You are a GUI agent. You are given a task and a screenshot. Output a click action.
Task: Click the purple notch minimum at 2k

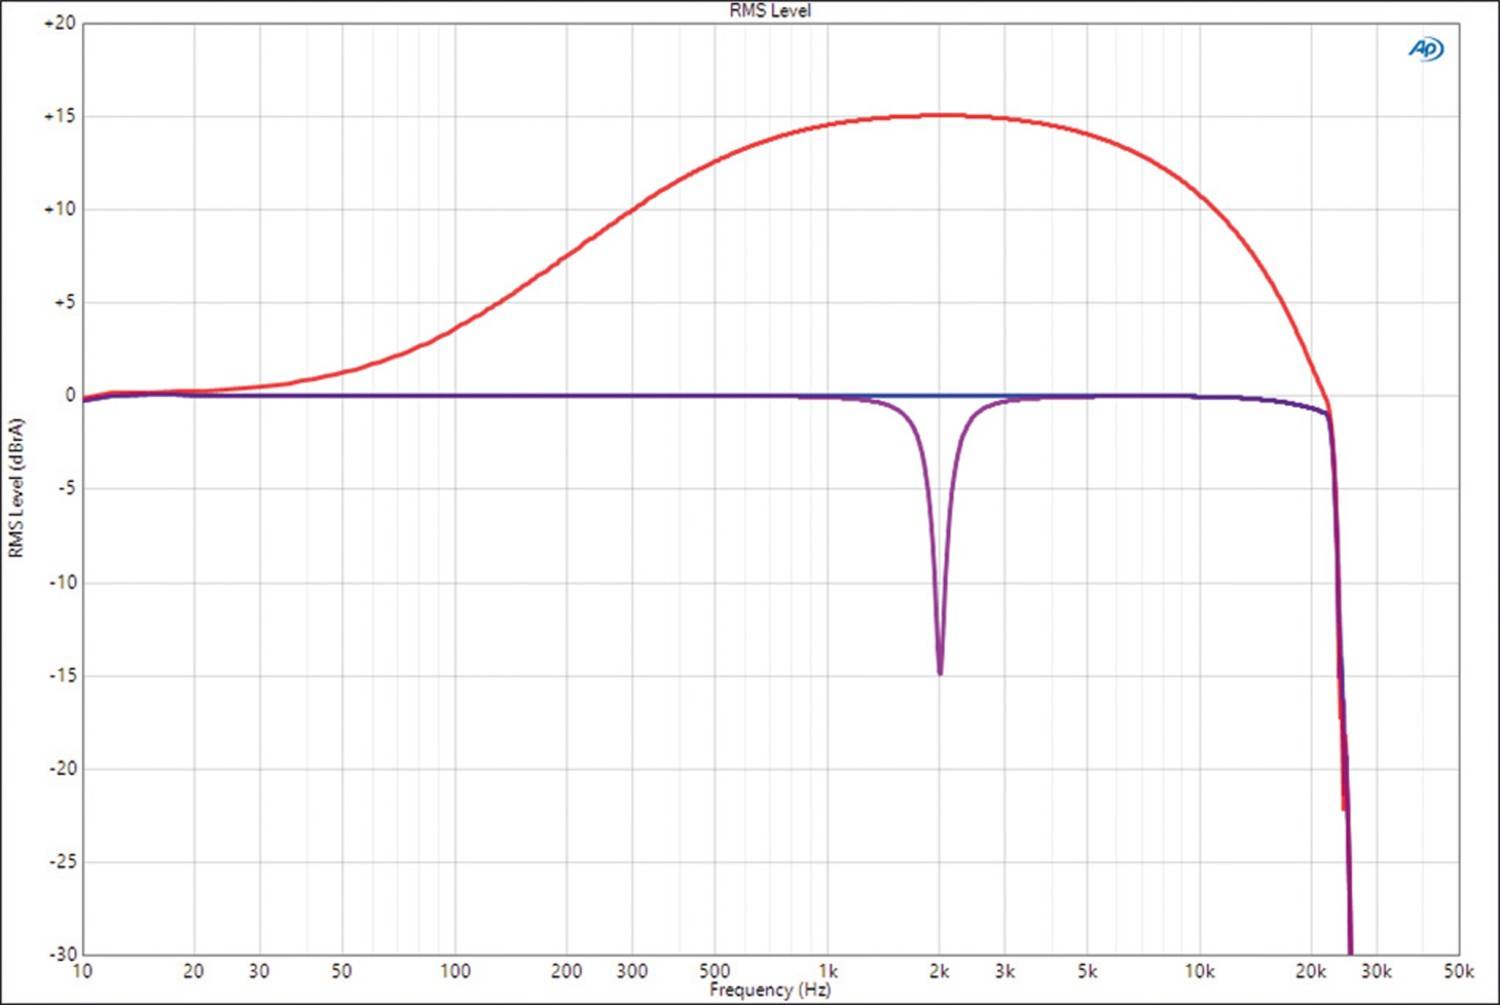pos(940,672)
